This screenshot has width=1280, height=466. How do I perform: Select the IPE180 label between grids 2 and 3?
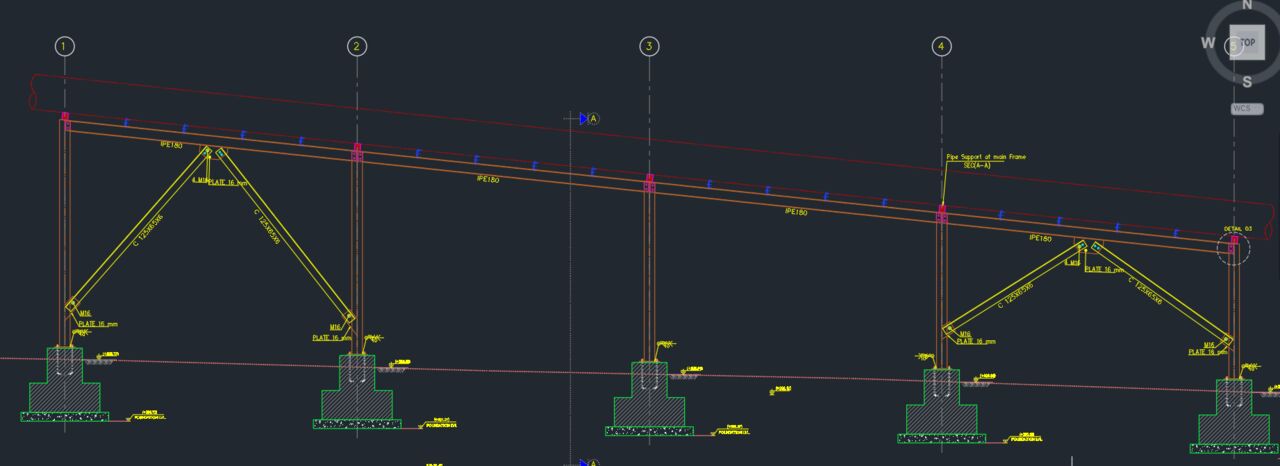[x=488, y=179]
